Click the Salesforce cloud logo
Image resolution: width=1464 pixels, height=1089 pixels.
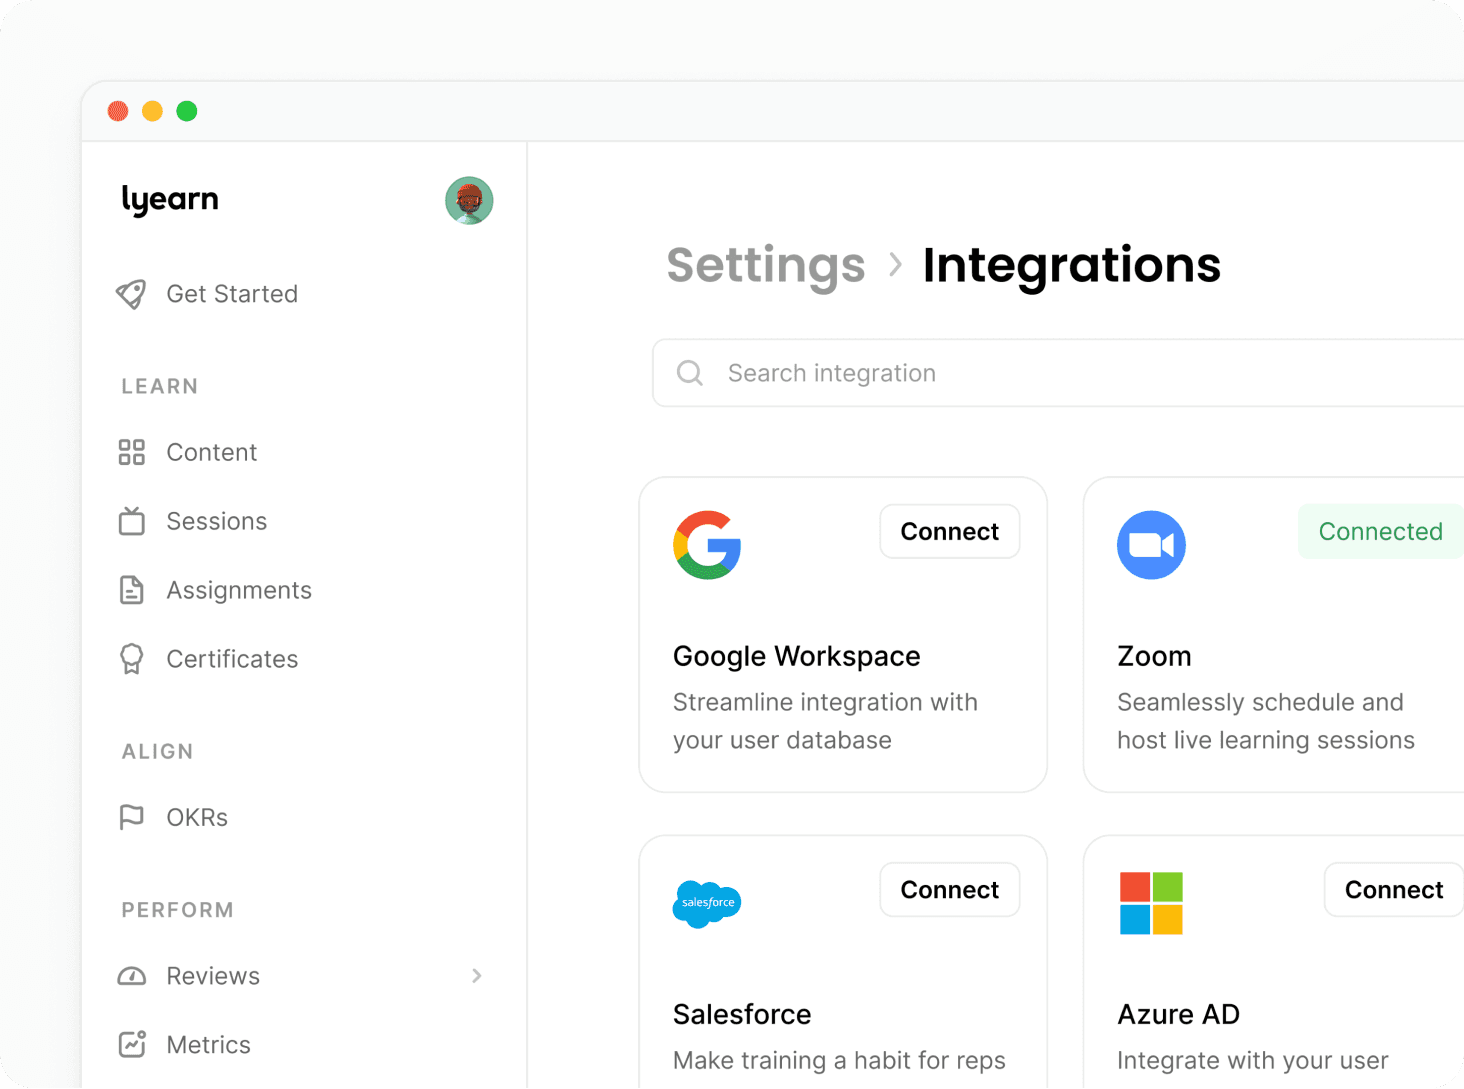click(x=707, y=904)
